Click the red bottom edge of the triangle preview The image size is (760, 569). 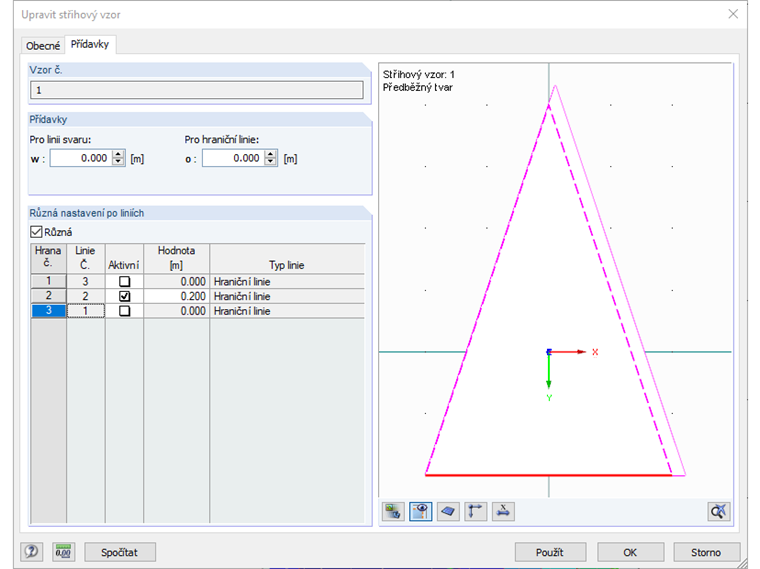tap(549, 475)
